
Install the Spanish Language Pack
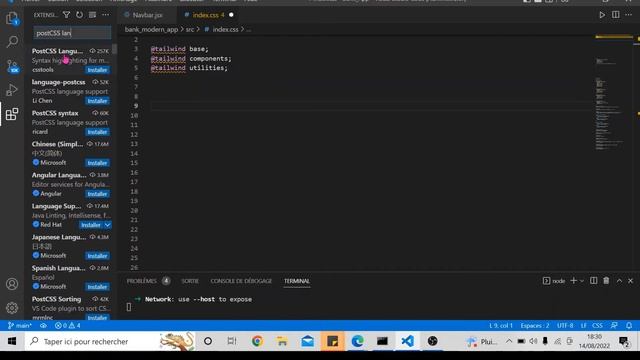(97, 287)
